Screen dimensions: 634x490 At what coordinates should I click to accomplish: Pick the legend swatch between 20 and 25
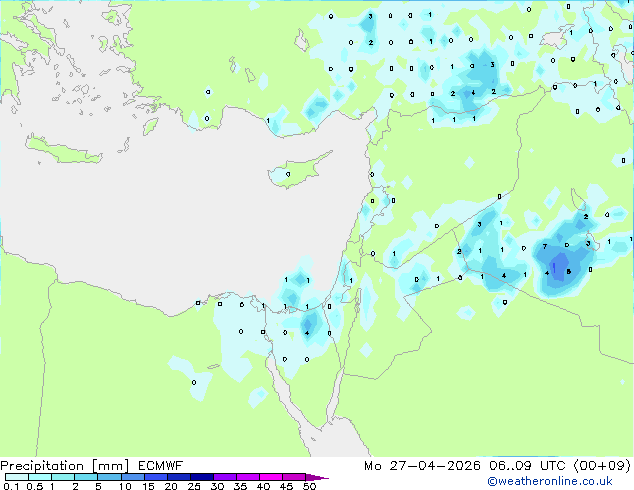click(178, 477)
